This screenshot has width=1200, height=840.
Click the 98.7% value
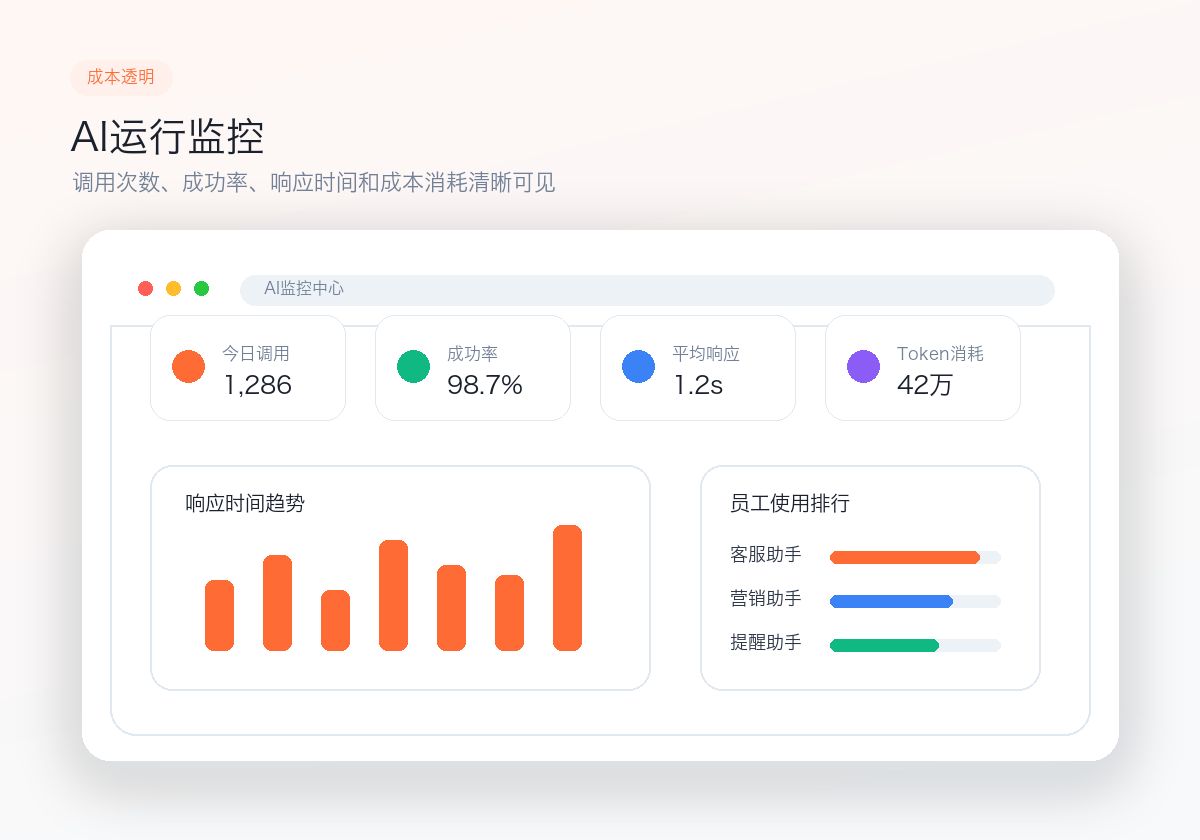[x=485, y=385]
